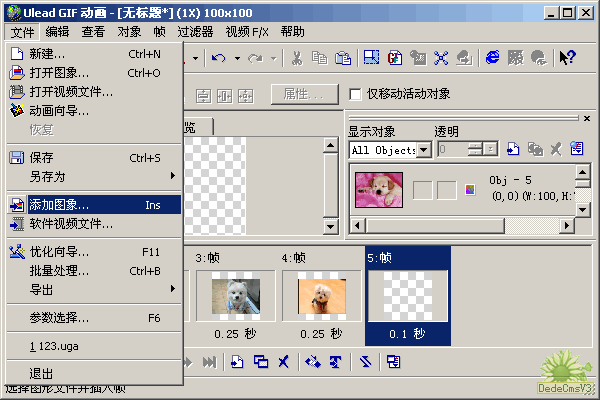Click the color swatch beside Obj - 5
Viewport: 600px width, 400px height.
pos(470,189)
